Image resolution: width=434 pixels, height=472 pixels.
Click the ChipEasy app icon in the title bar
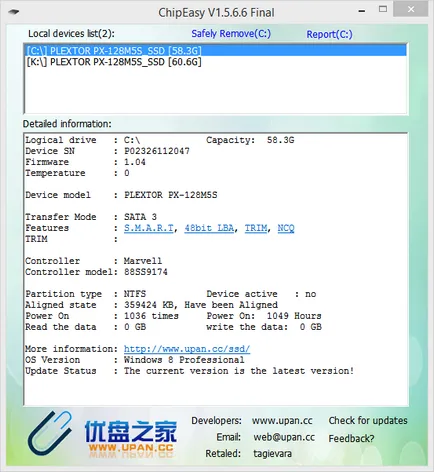click(x=14, y=12)
